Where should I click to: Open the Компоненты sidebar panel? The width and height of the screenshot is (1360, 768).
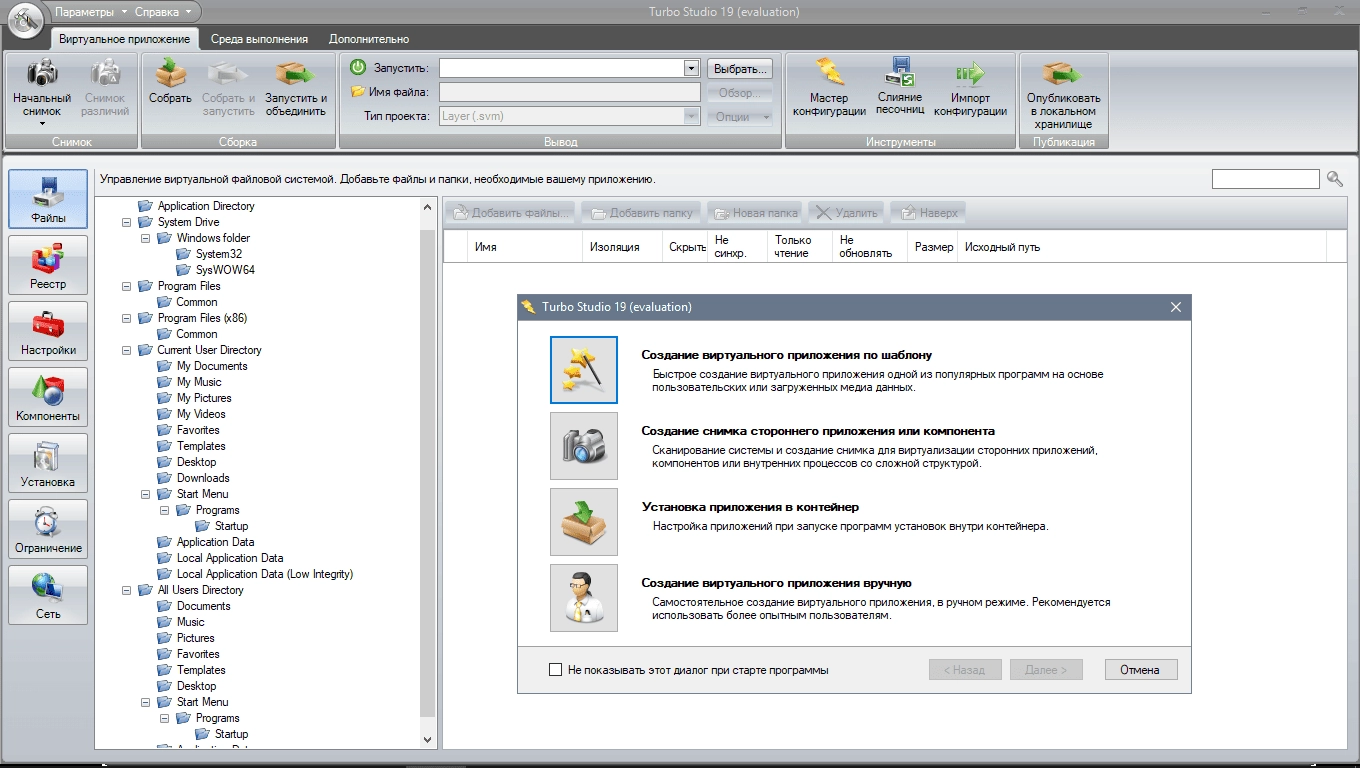pyautogui.click(x=48, y=397)
